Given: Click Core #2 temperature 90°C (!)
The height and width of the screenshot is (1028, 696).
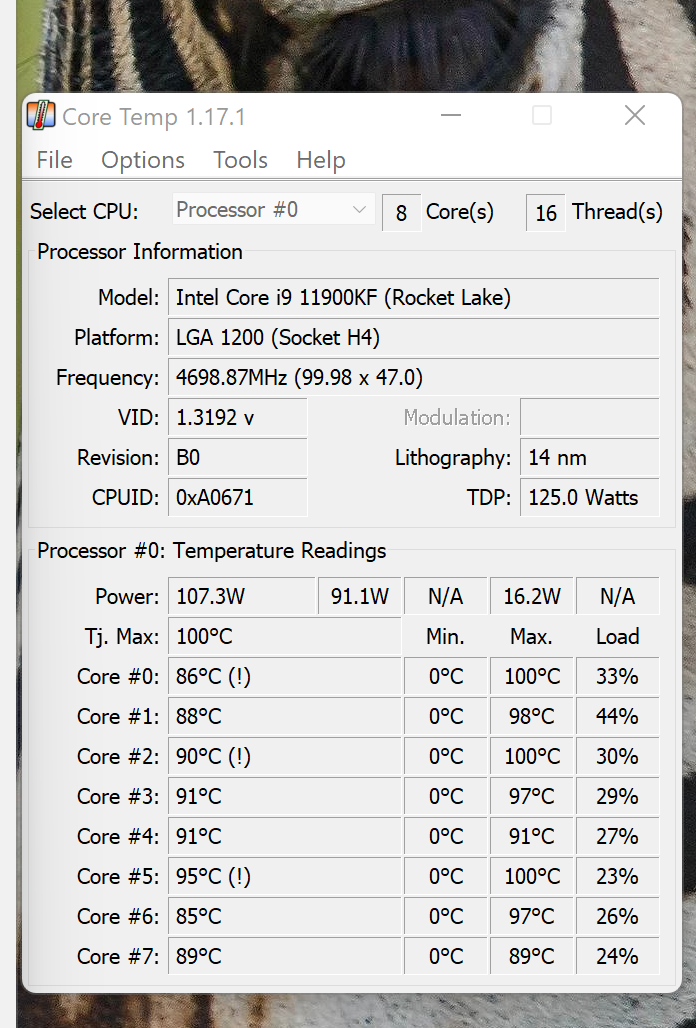Looking at the screenshot, I should click(284, 757).
